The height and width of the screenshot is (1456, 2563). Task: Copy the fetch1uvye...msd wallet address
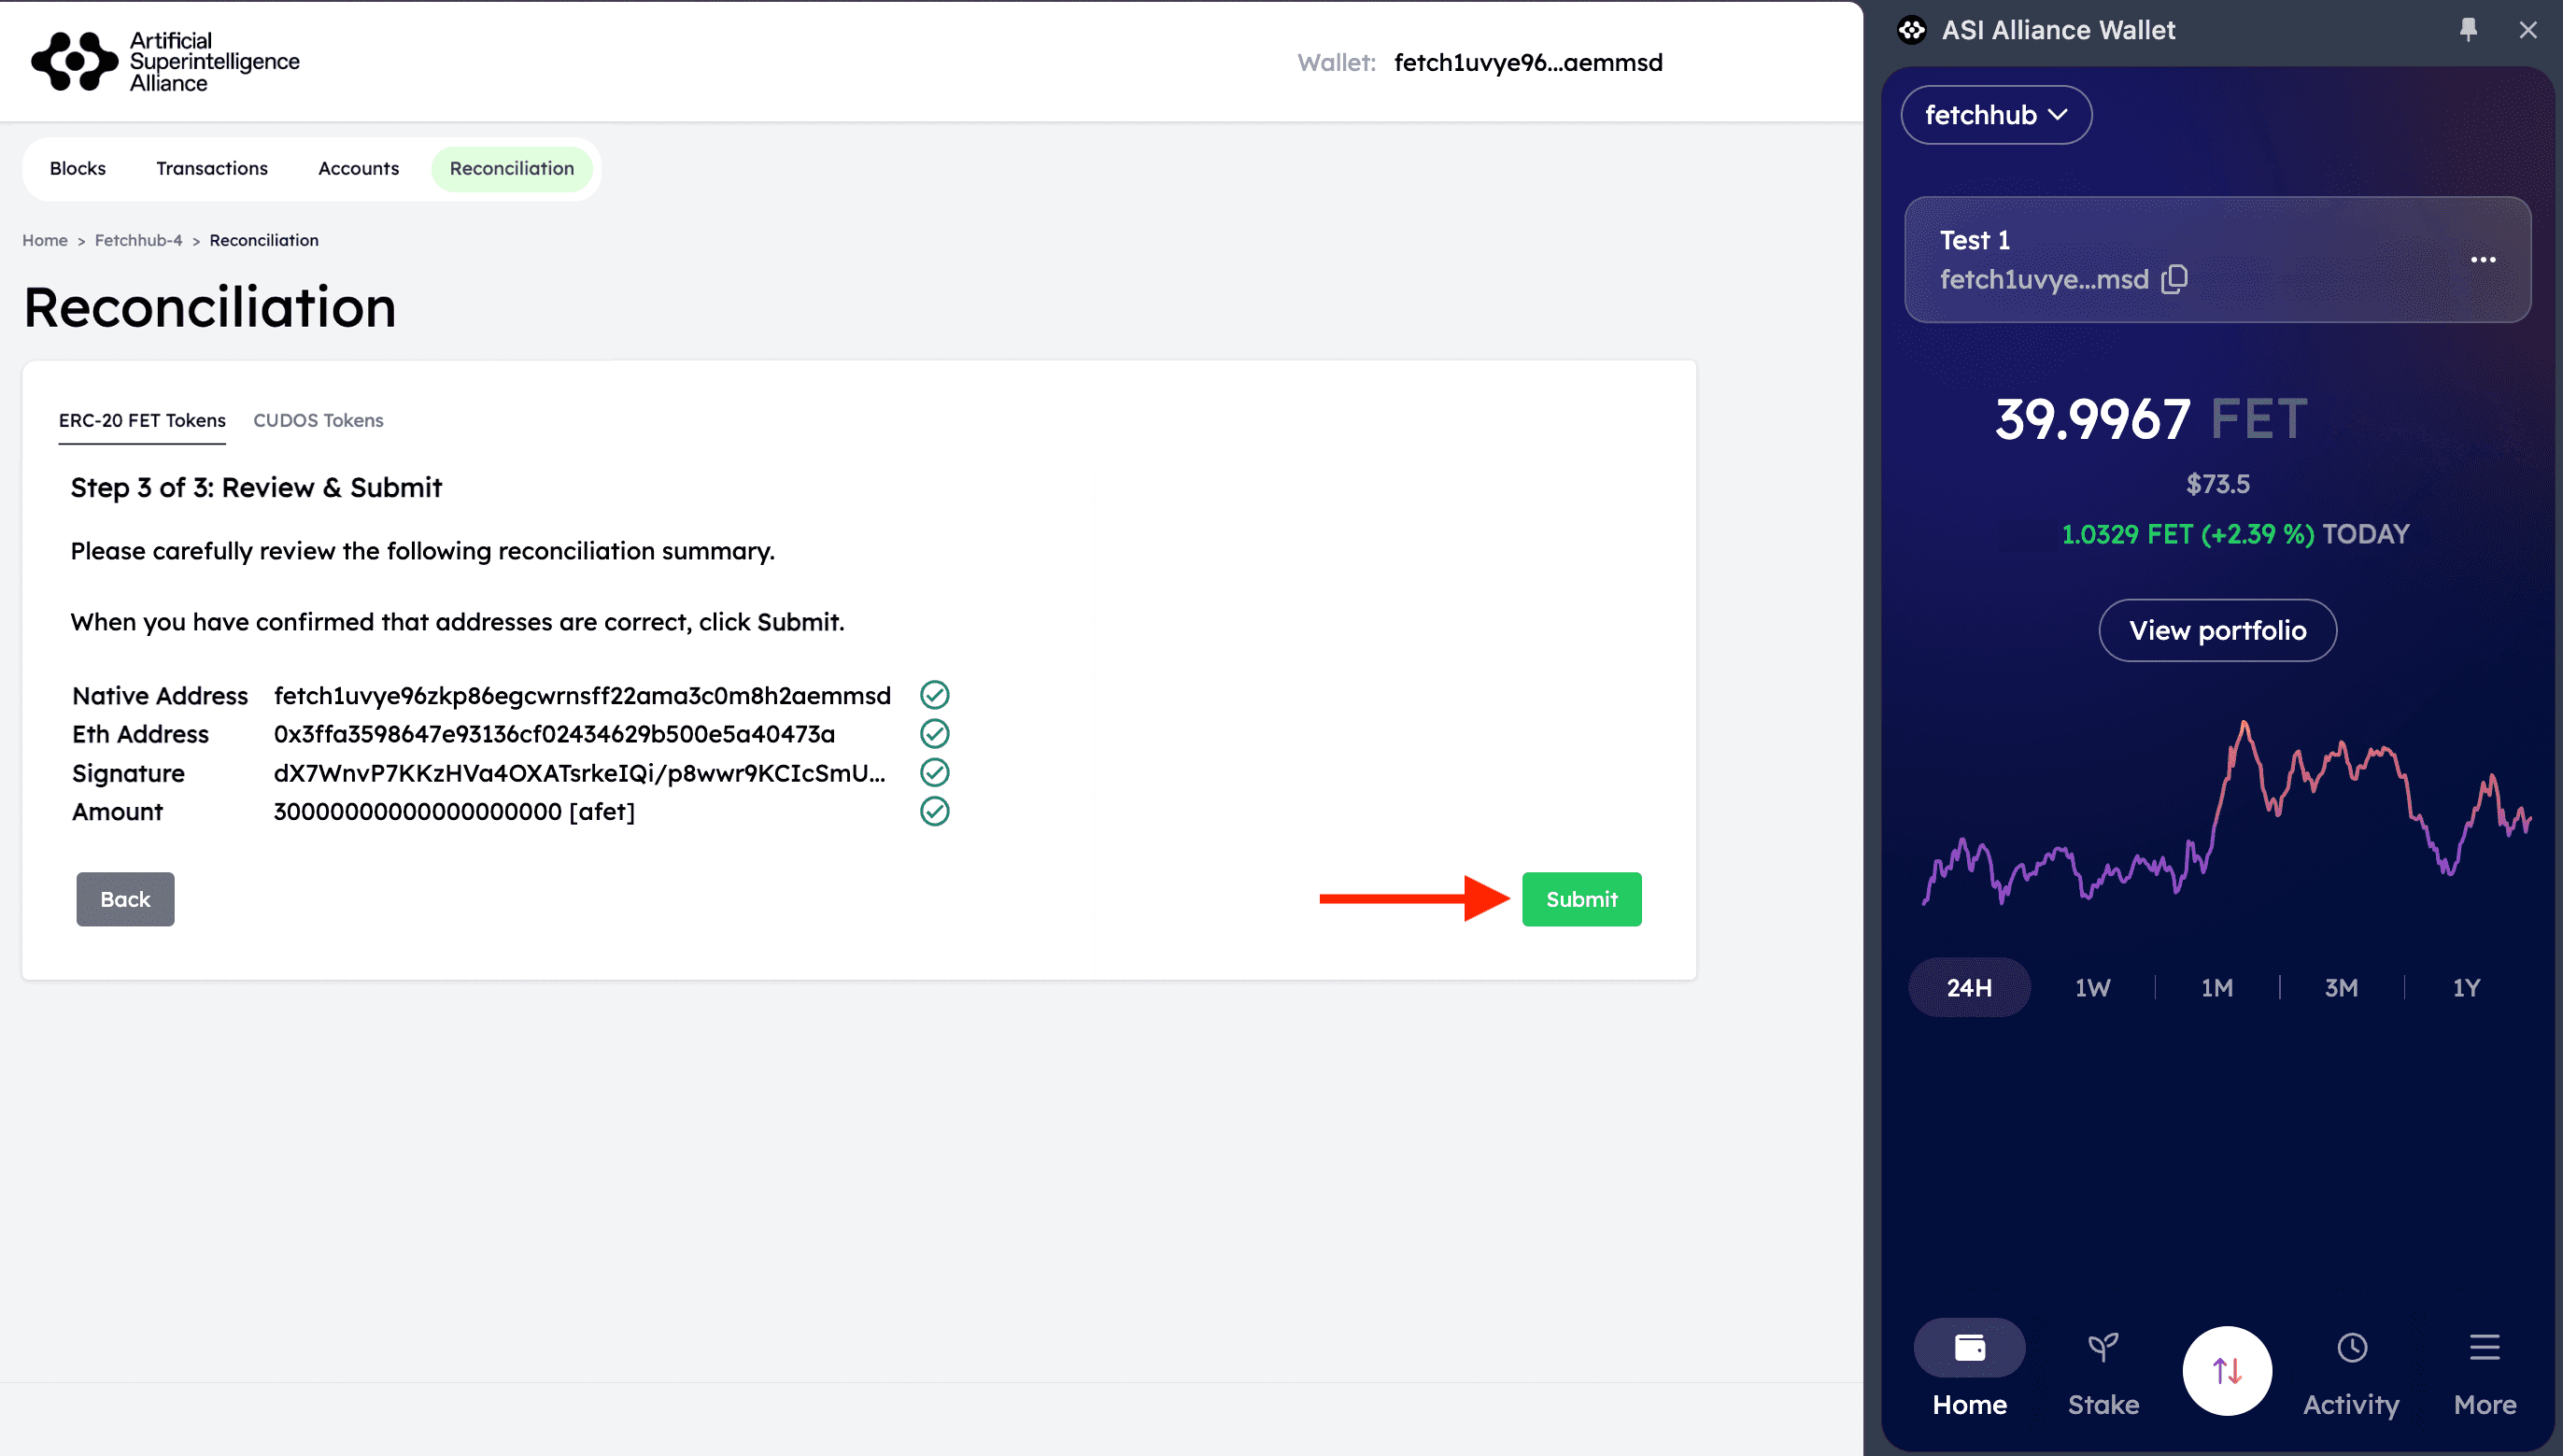[x=2174, y=279]
